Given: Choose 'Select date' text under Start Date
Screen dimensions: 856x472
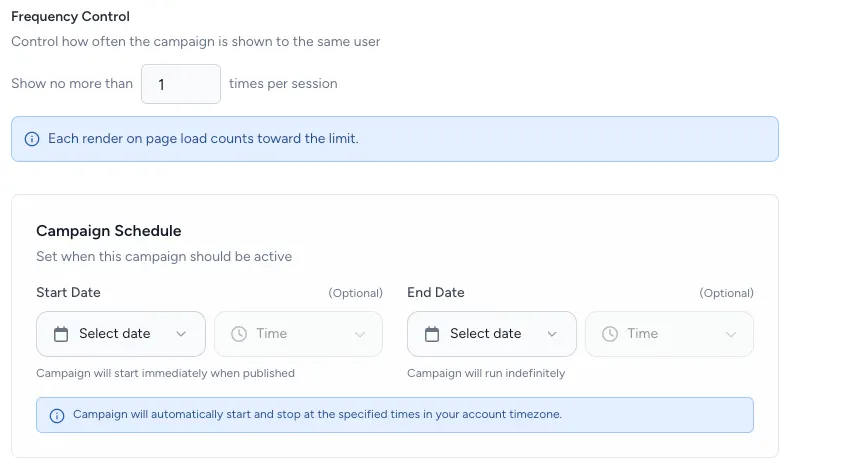Looking at the screenshot, I should [x=114, y=334].
